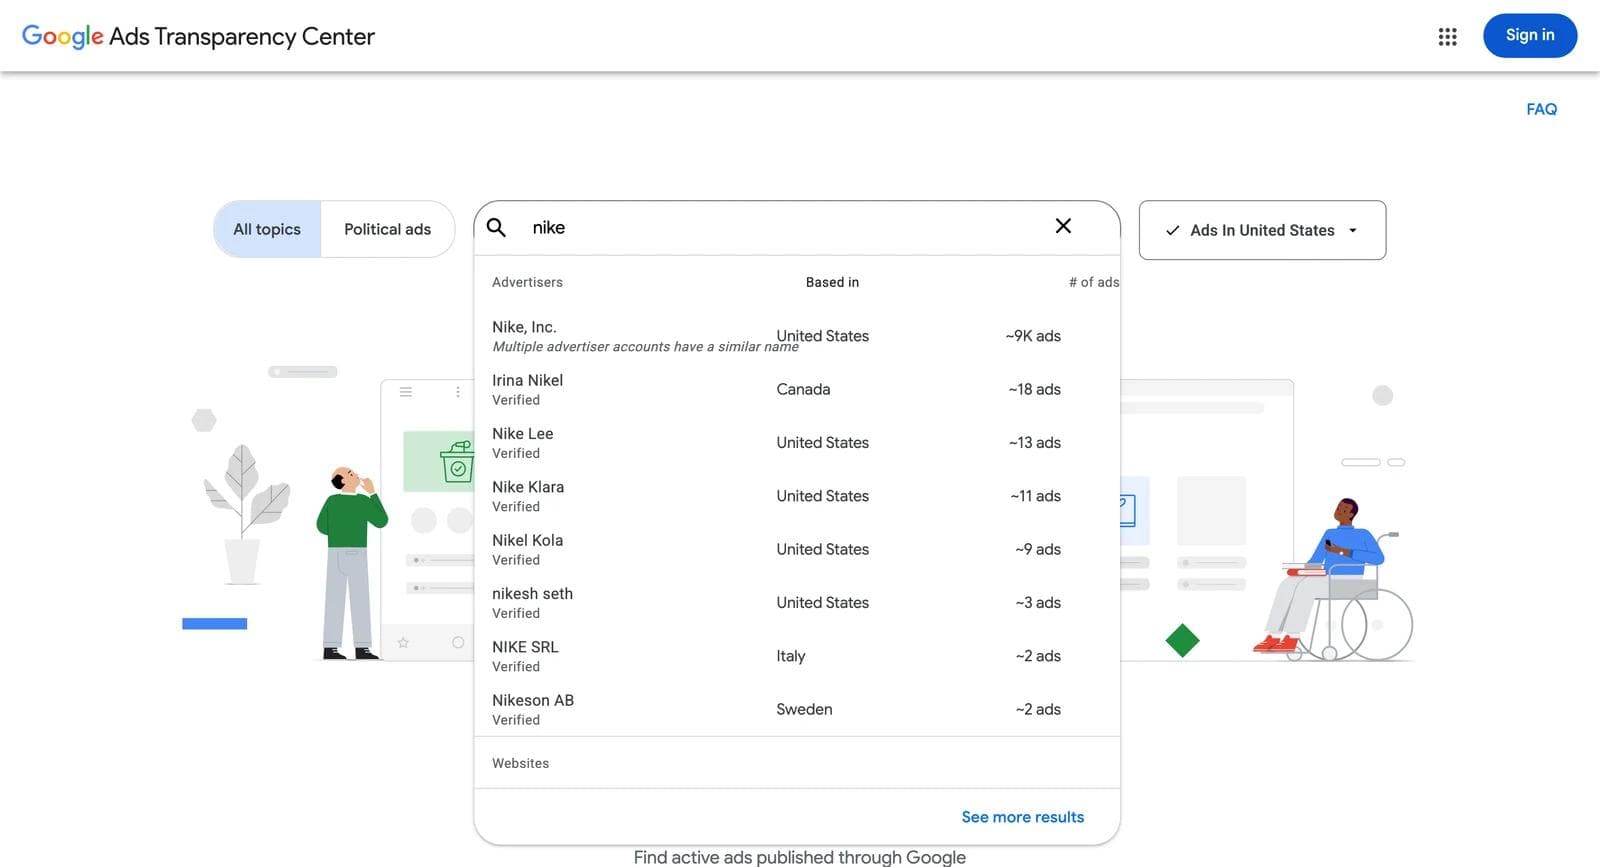Click the ~9 ads count
Viewport: 1600px width, 867px height.
tap(1038, 549)
